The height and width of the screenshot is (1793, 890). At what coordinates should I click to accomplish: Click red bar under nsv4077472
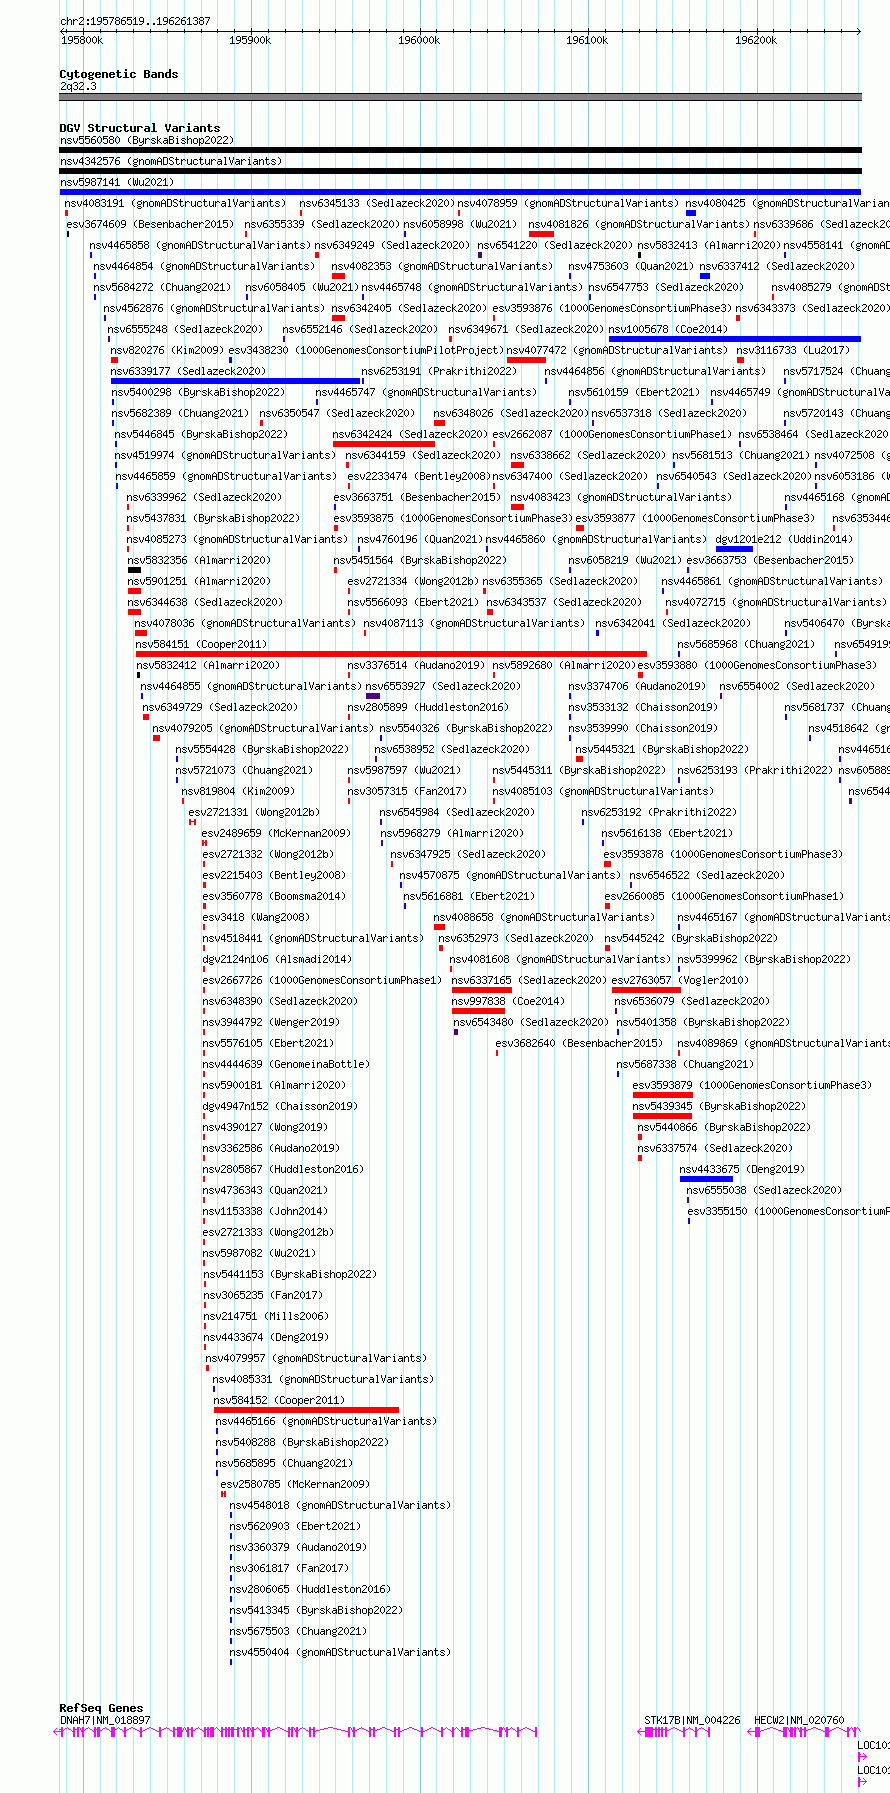pos(526,360)
